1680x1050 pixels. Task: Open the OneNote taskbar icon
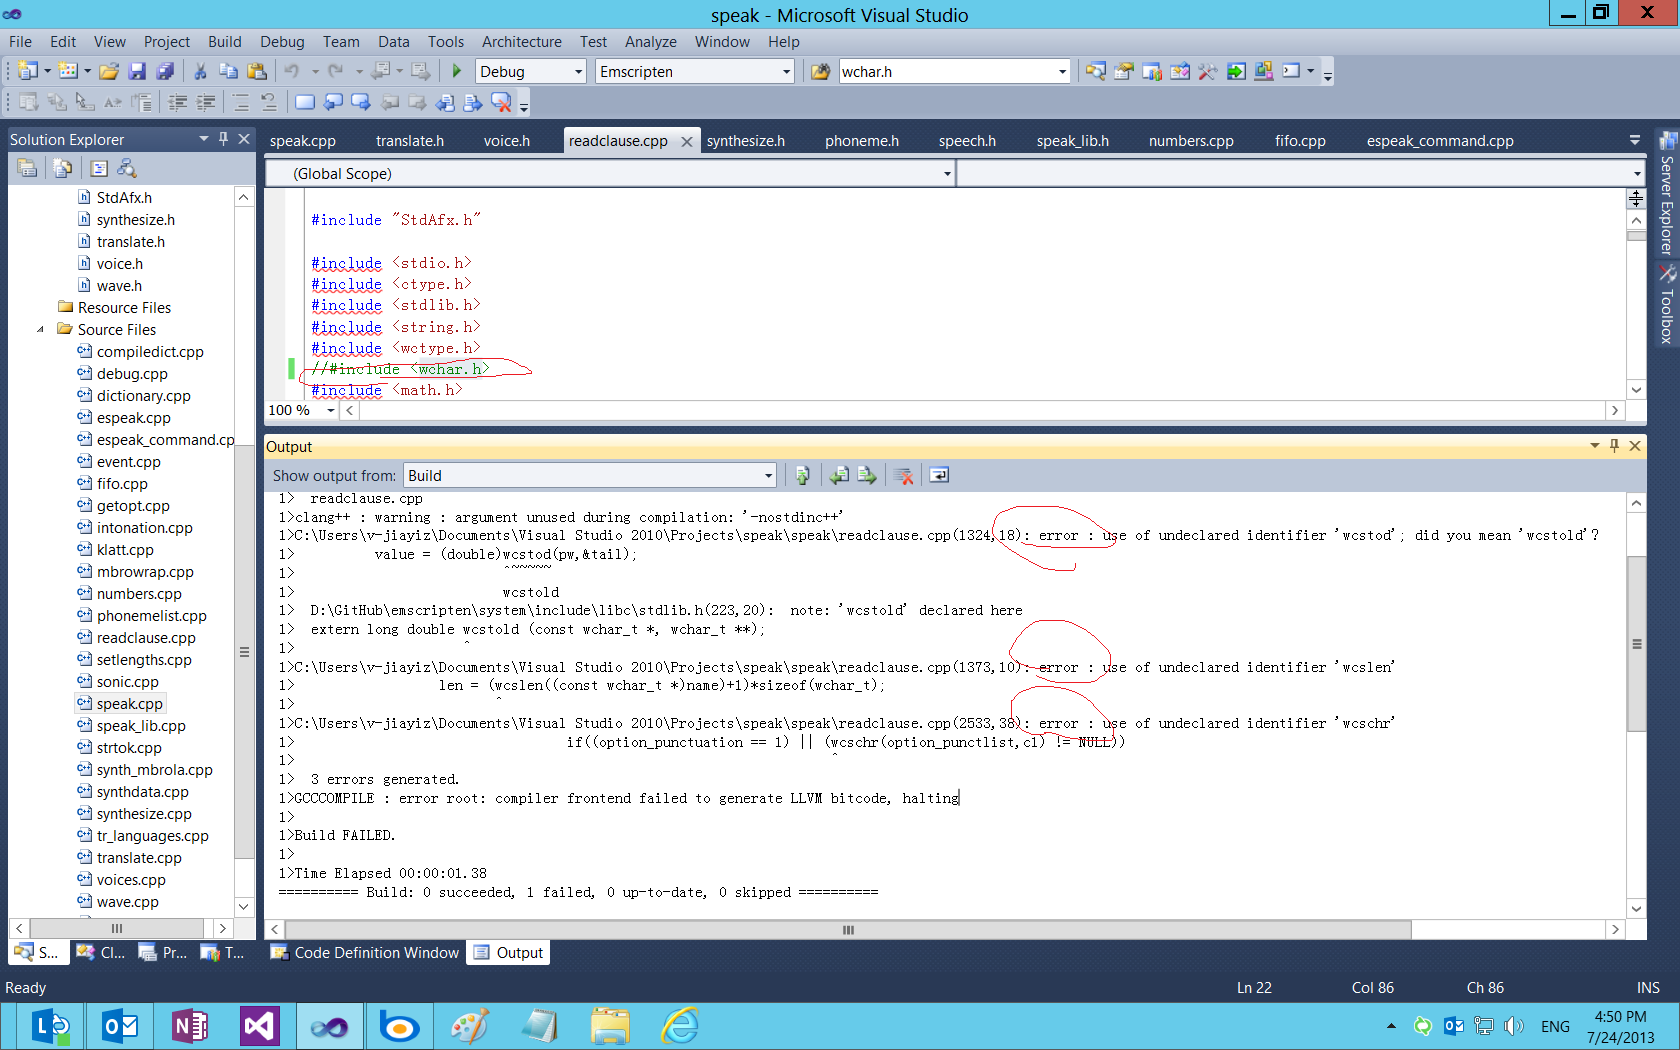[x=190, y=1026]
